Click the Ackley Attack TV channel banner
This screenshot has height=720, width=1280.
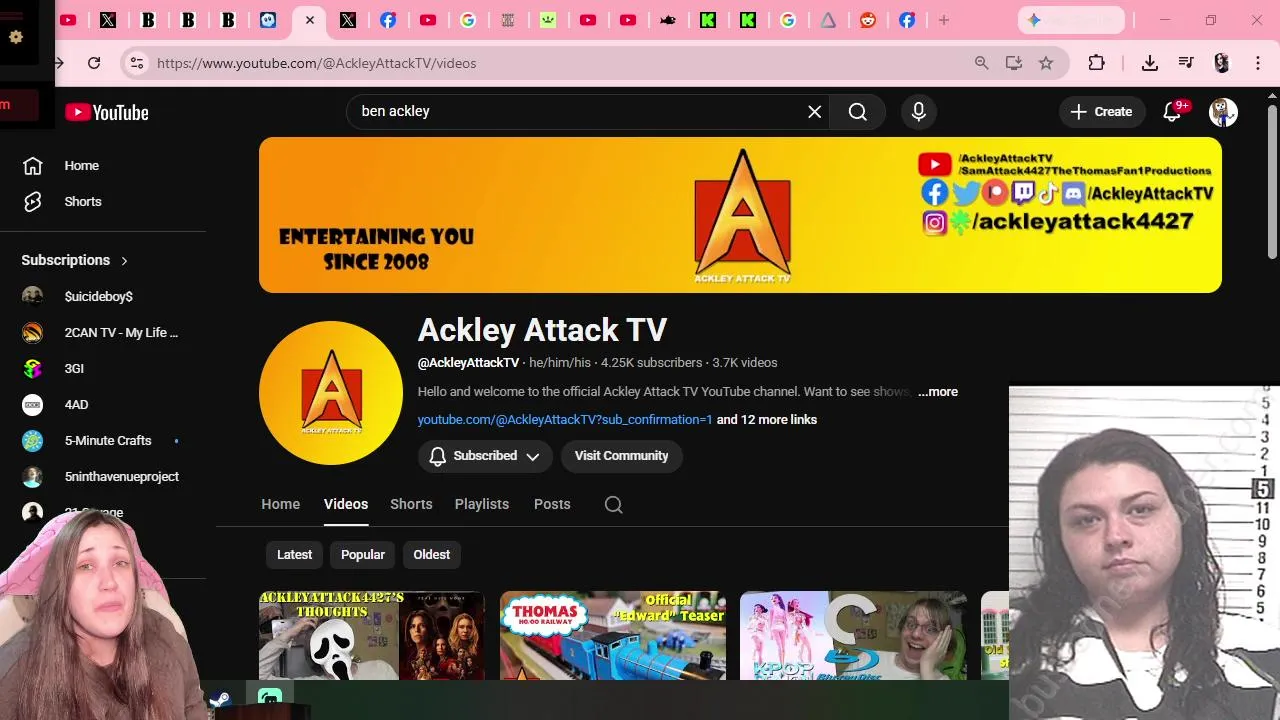tap(740, 215)
